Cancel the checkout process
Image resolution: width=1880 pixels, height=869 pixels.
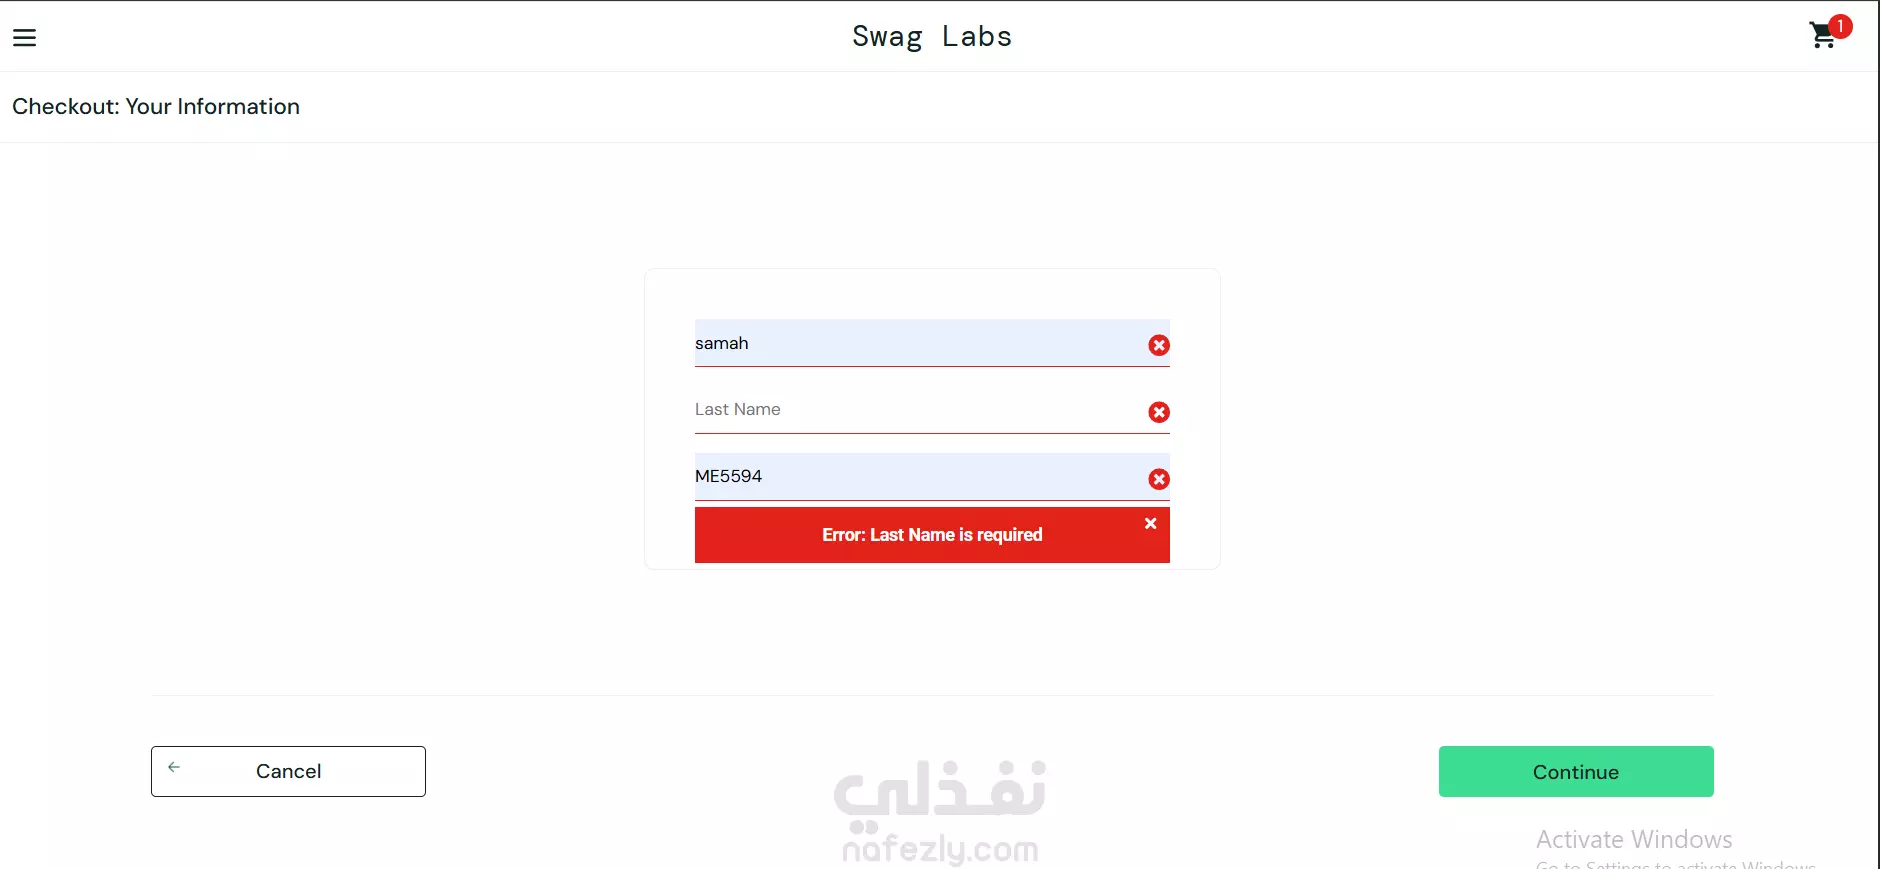tap(288, 771)
